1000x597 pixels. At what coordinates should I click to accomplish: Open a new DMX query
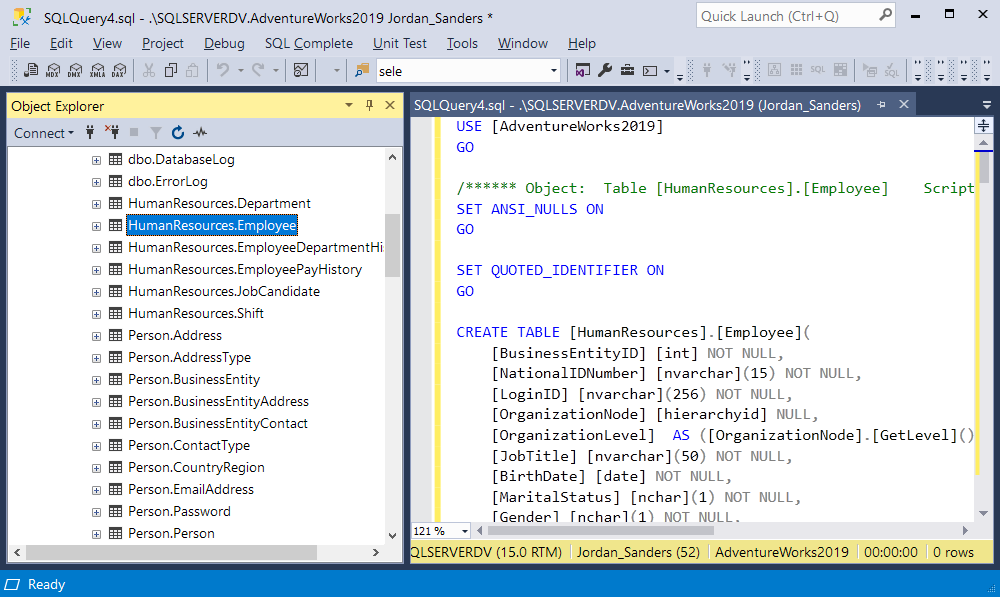tap(75, 70)
